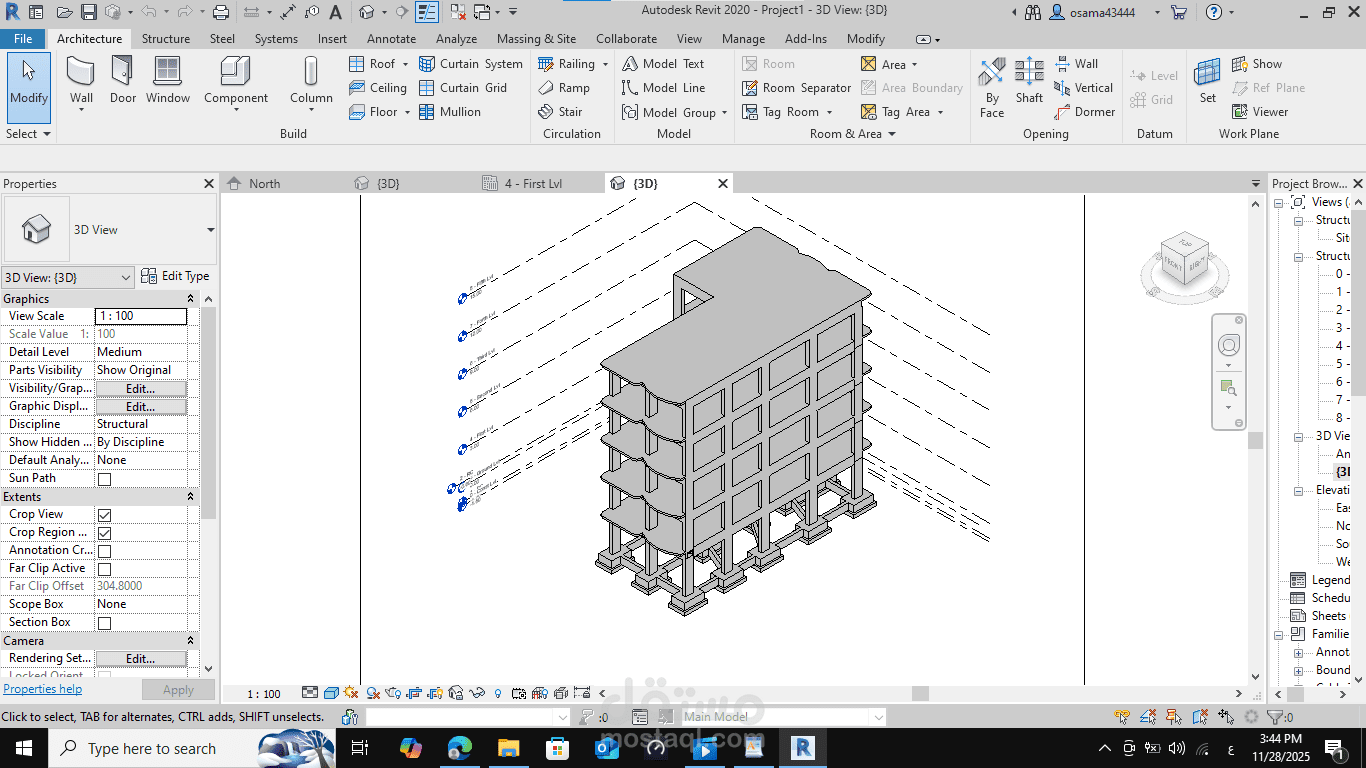The width and height of the screenshot is (1366, 768).
Task: Click the Ramp tool
Action: click(x=564, y=88)
